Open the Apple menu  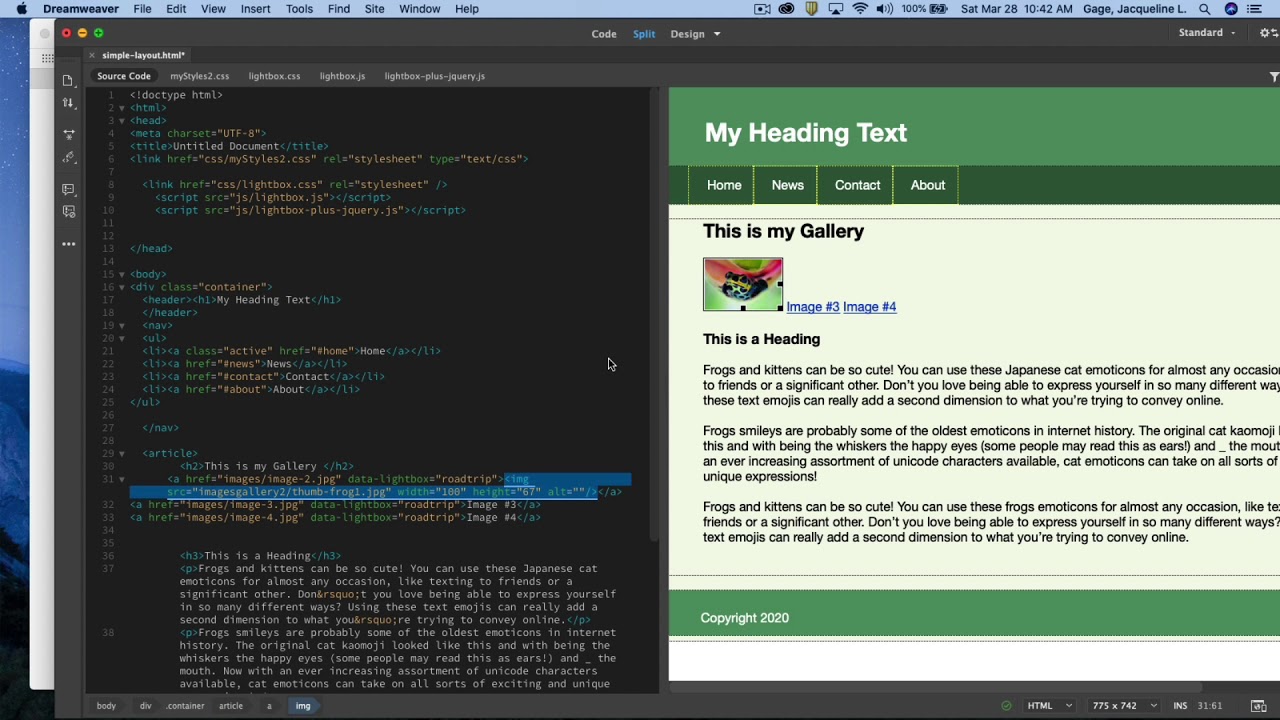coord(21,9)
